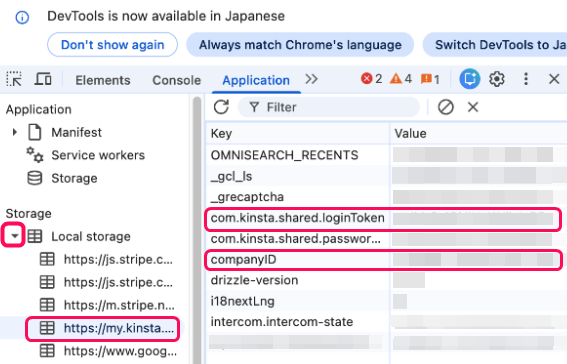The height and width of the screenshot is (364, 567).
Task: Expand the Manifest tree item arrow
Action: coord(14,132)
